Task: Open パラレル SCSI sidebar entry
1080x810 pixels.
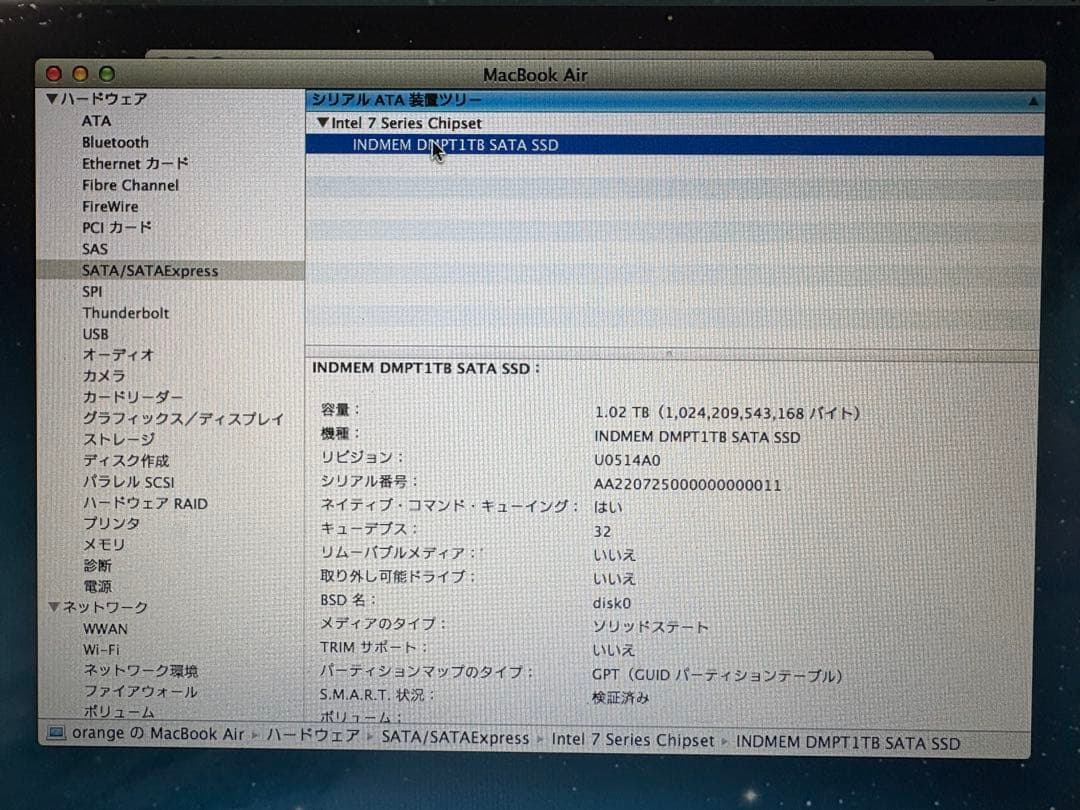Action: [x=129, y=482]
